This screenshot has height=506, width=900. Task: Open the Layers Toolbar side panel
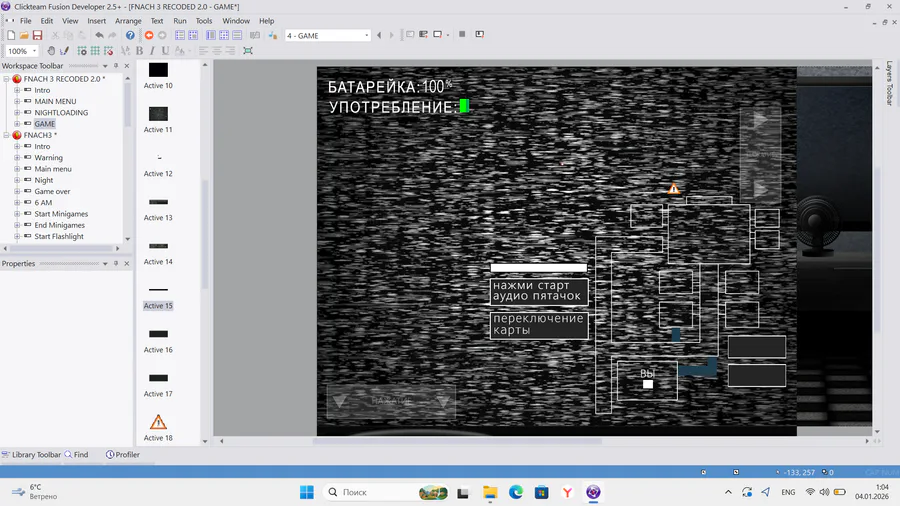tap(889, 83)
